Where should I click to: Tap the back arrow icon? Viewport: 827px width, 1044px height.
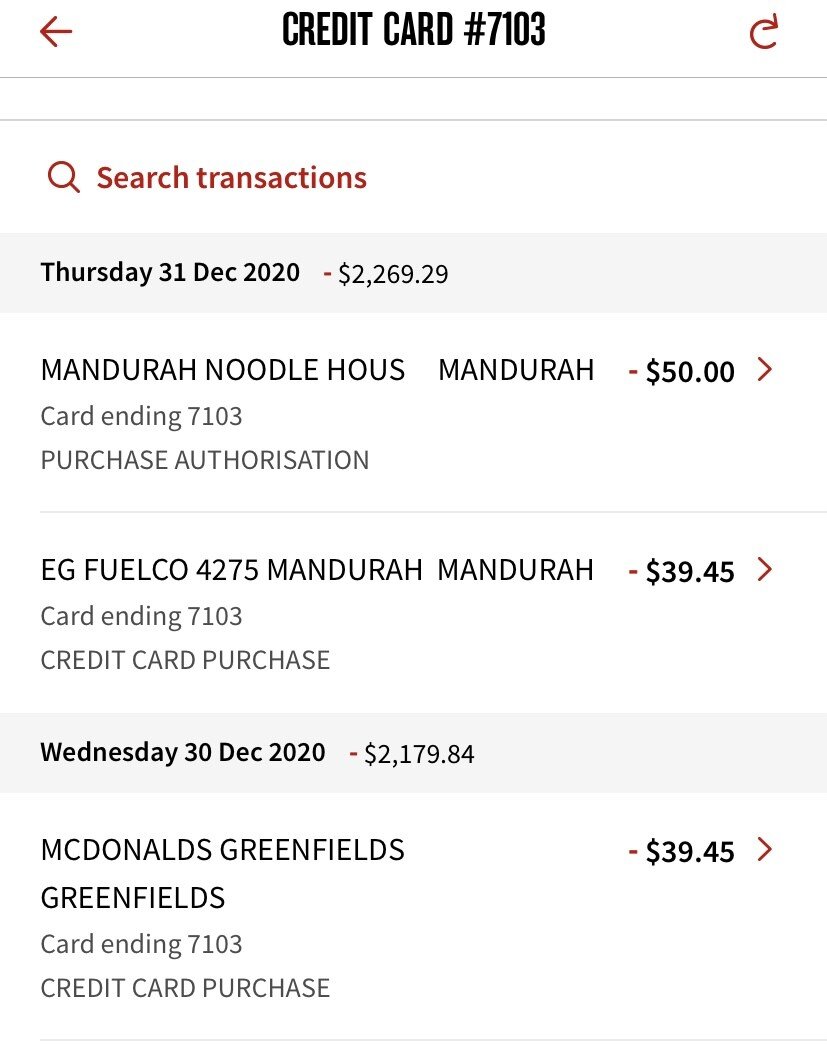56,32
